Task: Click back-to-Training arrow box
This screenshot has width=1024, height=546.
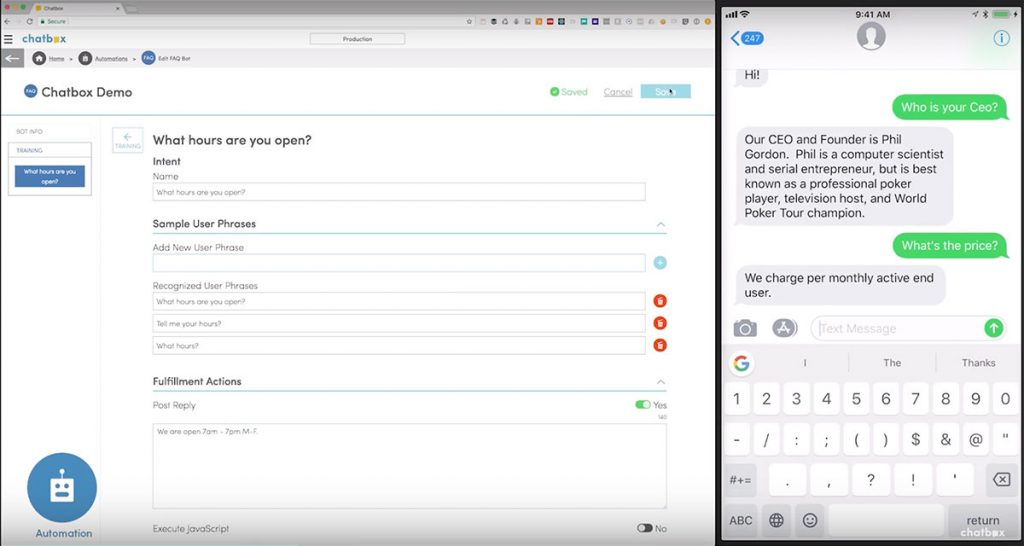Action: click(127, 140)
